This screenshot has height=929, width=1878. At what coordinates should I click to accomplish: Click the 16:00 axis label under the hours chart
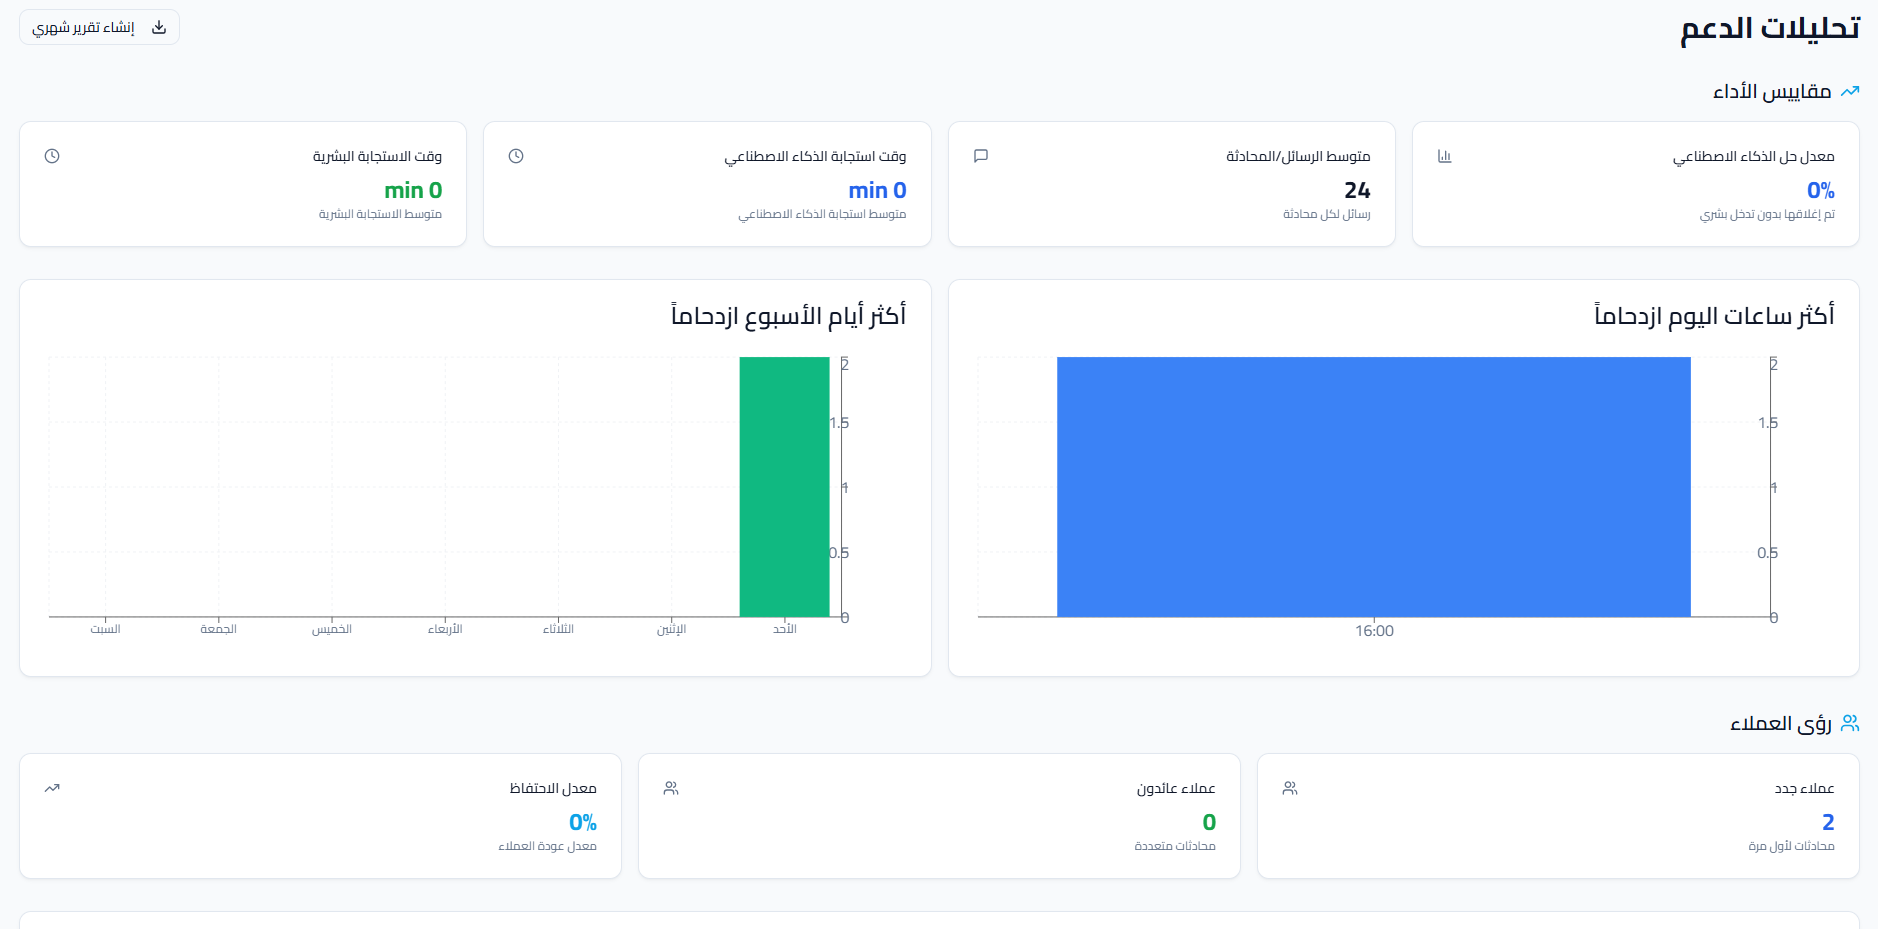click(1374, 631)
